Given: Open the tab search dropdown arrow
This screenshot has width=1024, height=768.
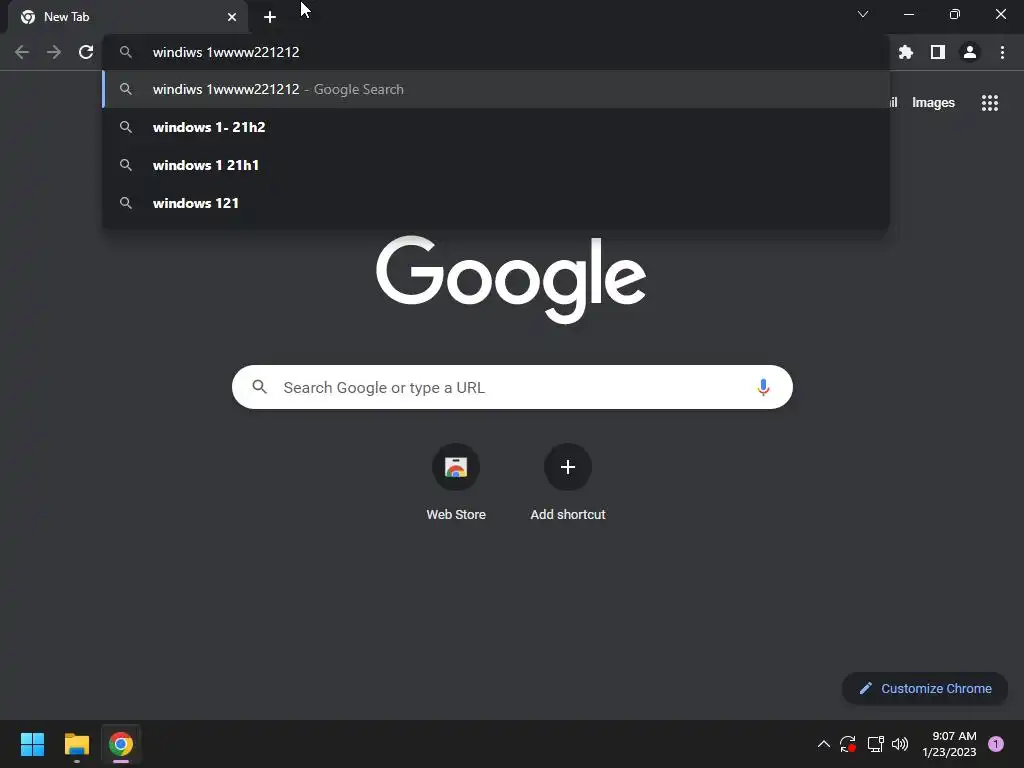Looking at the screenshot, I should pyautogui.click(x=863, y=14).
